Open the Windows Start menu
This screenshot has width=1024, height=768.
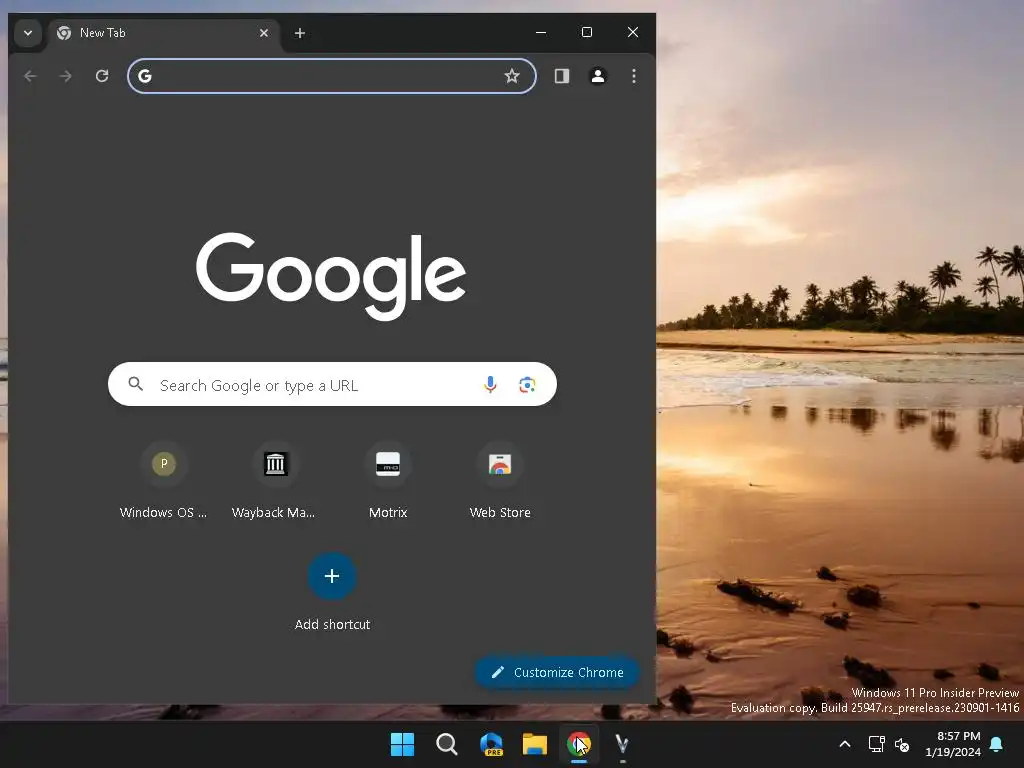(402, 744)
